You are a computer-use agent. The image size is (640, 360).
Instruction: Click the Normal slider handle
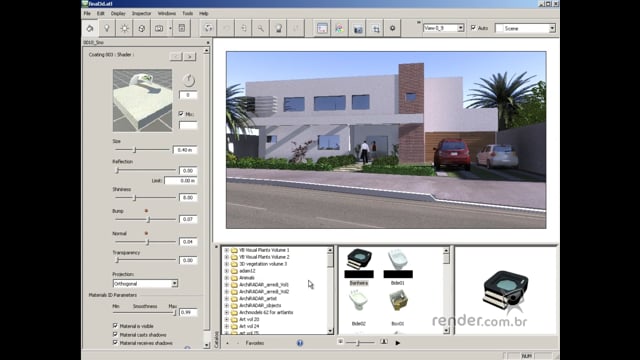point(148,242)
